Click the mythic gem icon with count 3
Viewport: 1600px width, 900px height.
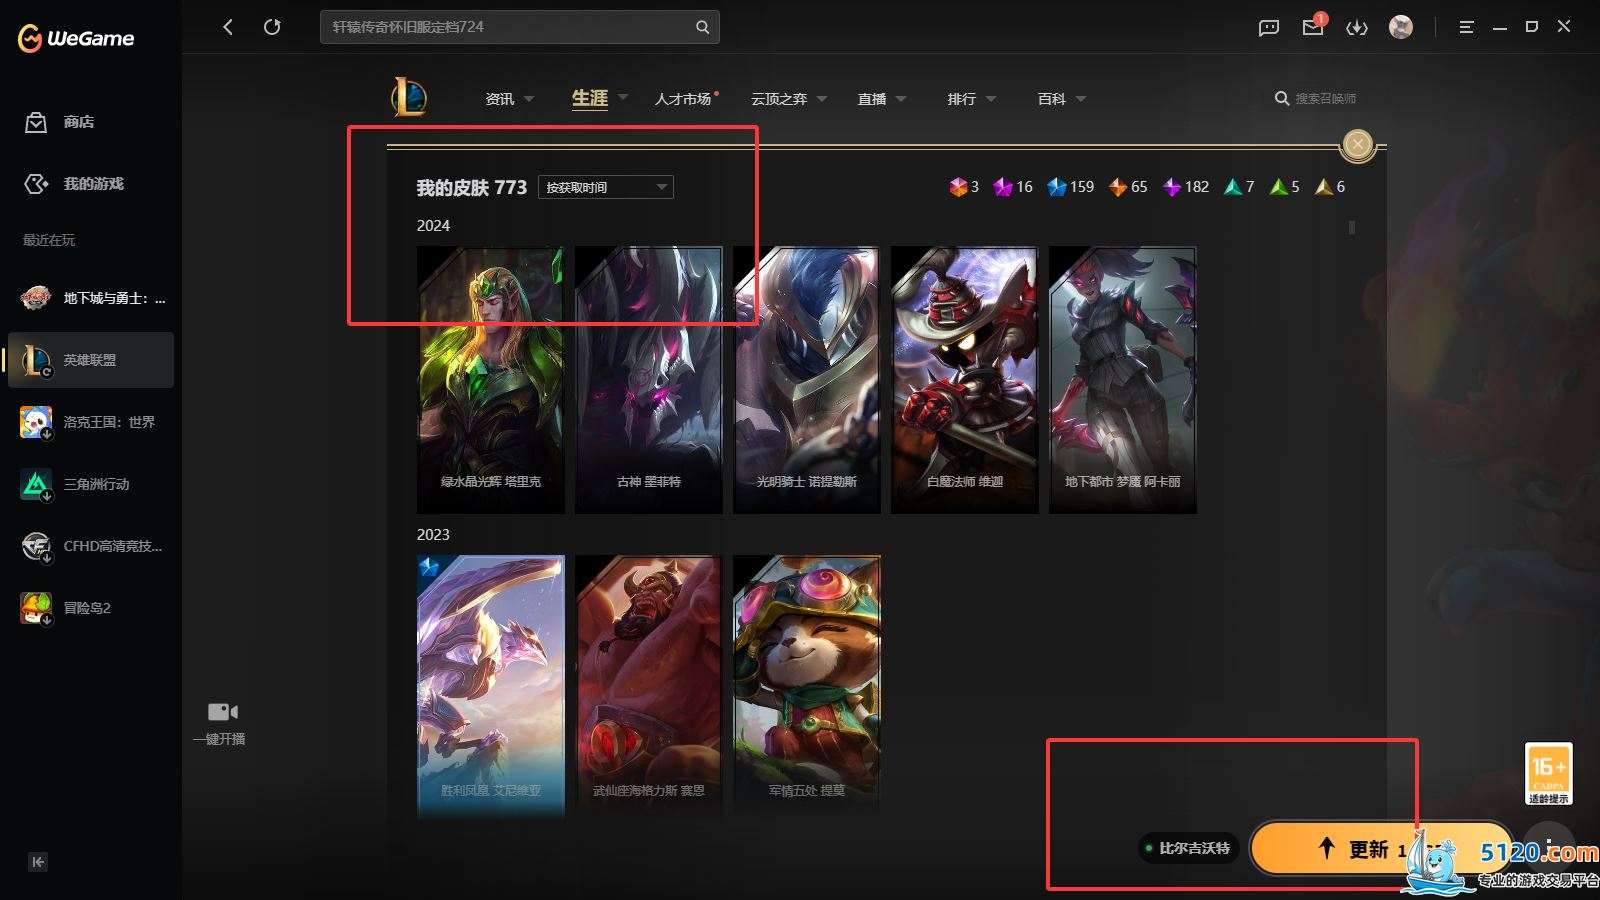[x=958, y=187]
